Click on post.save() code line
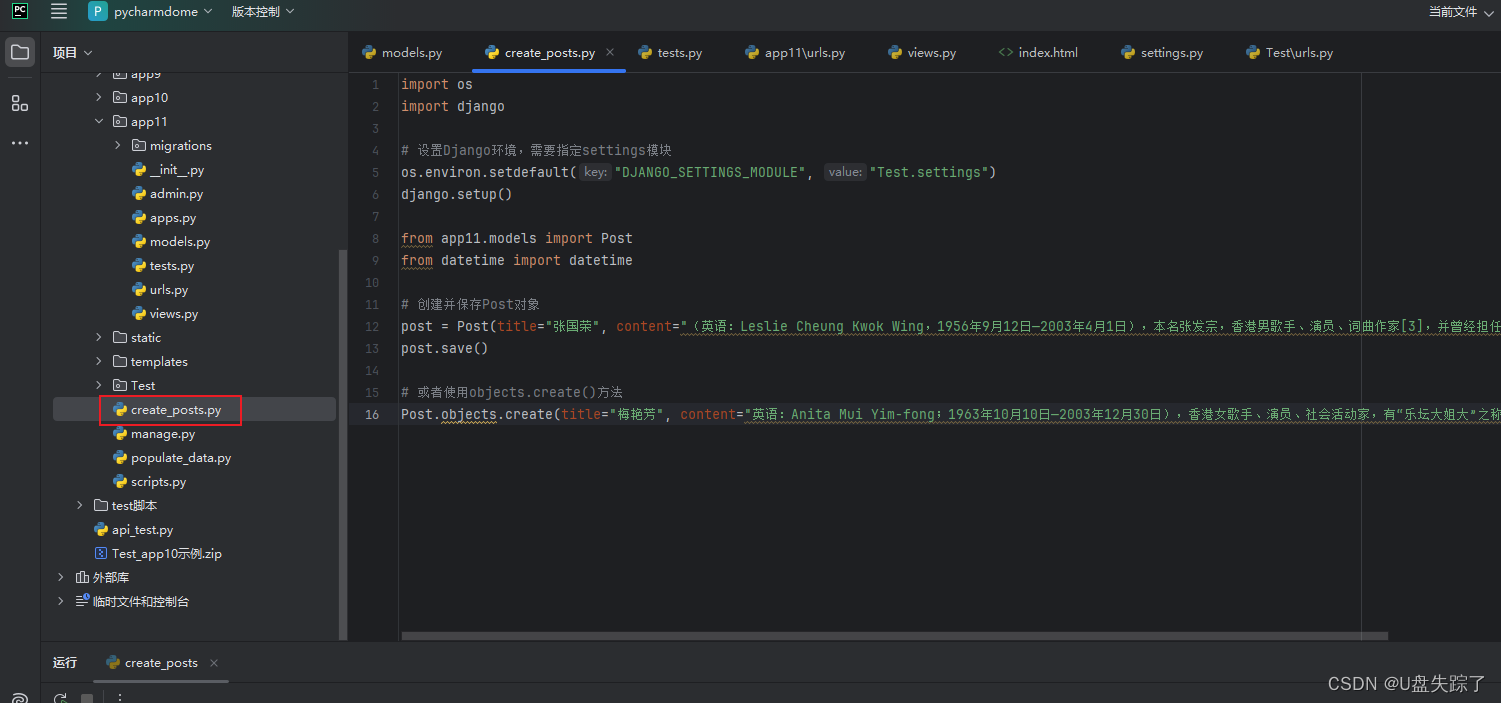1501x703 pixels. pyautogui.click(x=444, y=348)
